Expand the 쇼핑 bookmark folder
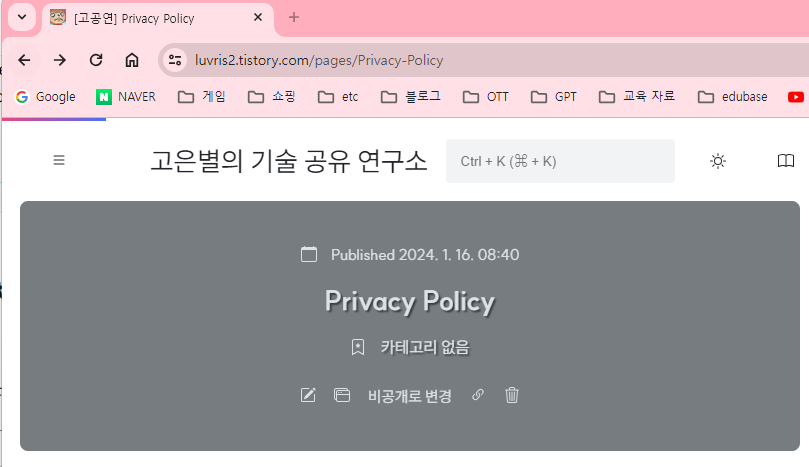The width and height of the screenshot is (809, 467). coord(271,97)
